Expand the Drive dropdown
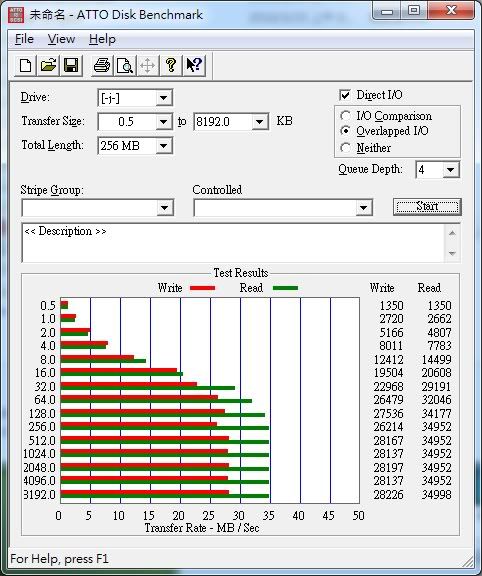Image resolution: width=482 pixels, height=576 pixels. [163, 98]
